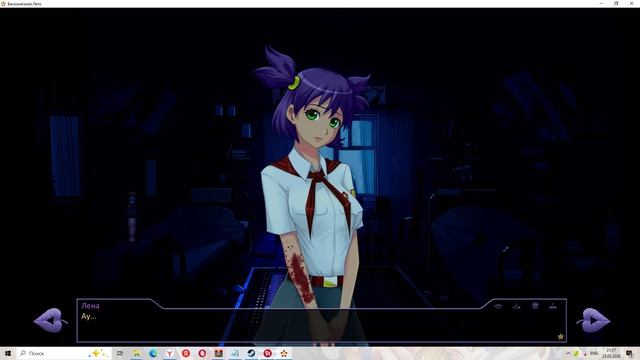Image resolution: width=640 pixels, height=360 pixels.
Task: Go back using the purple backward arrow
Action: (50, 320)
